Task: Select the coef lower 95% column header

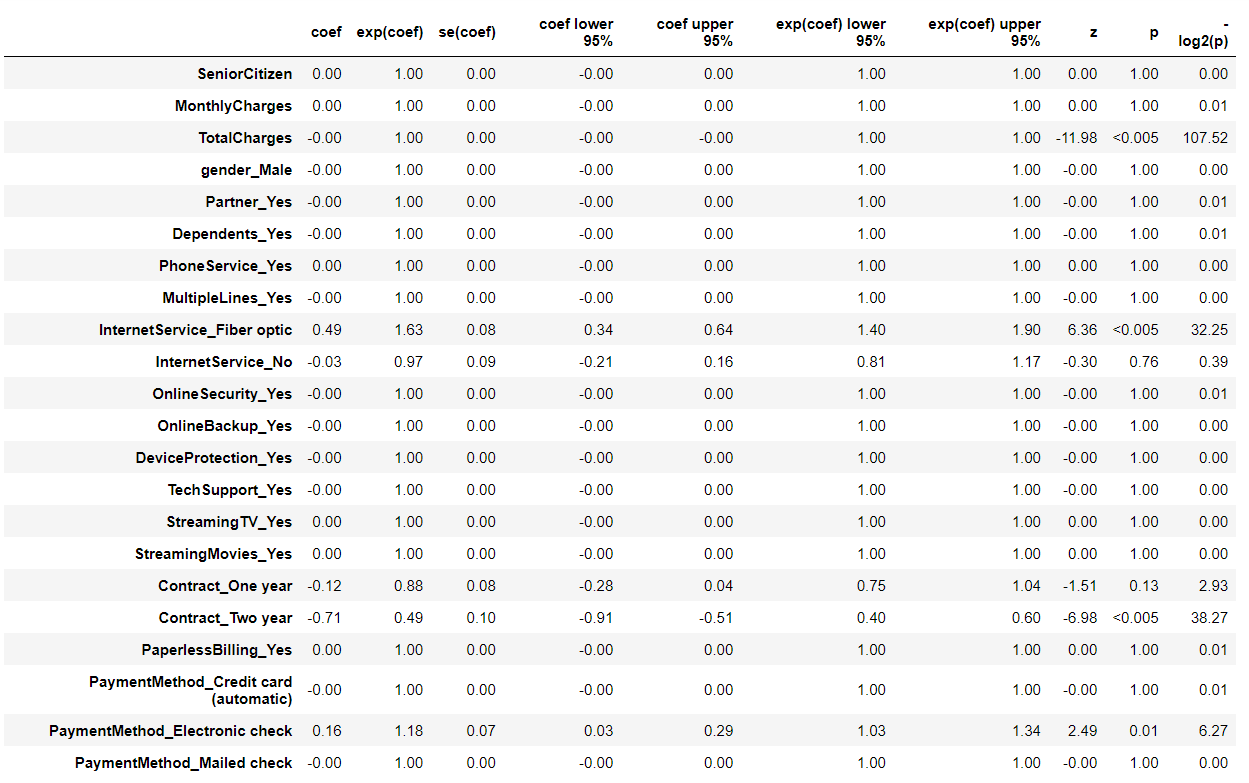Action: click(576, 32)
